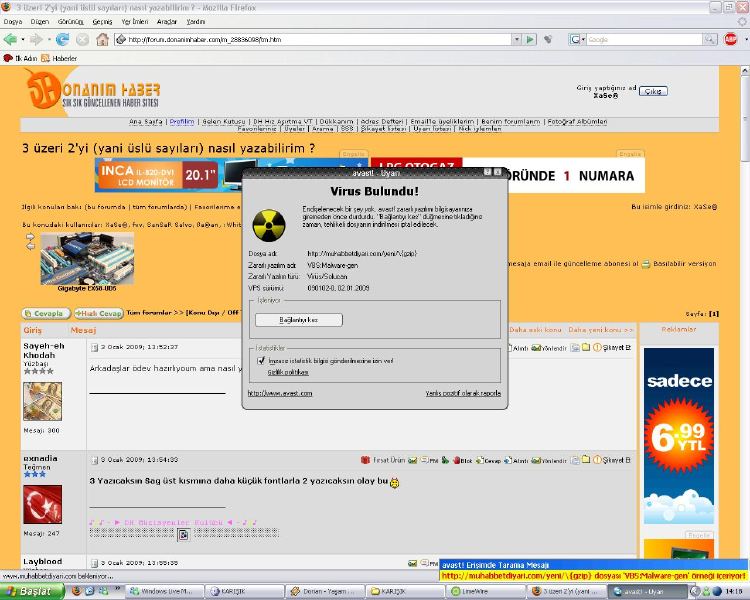This screenshot has width=750, height=600.
Task: Click the Çıkış logout button
Action: tap(653, 91)
